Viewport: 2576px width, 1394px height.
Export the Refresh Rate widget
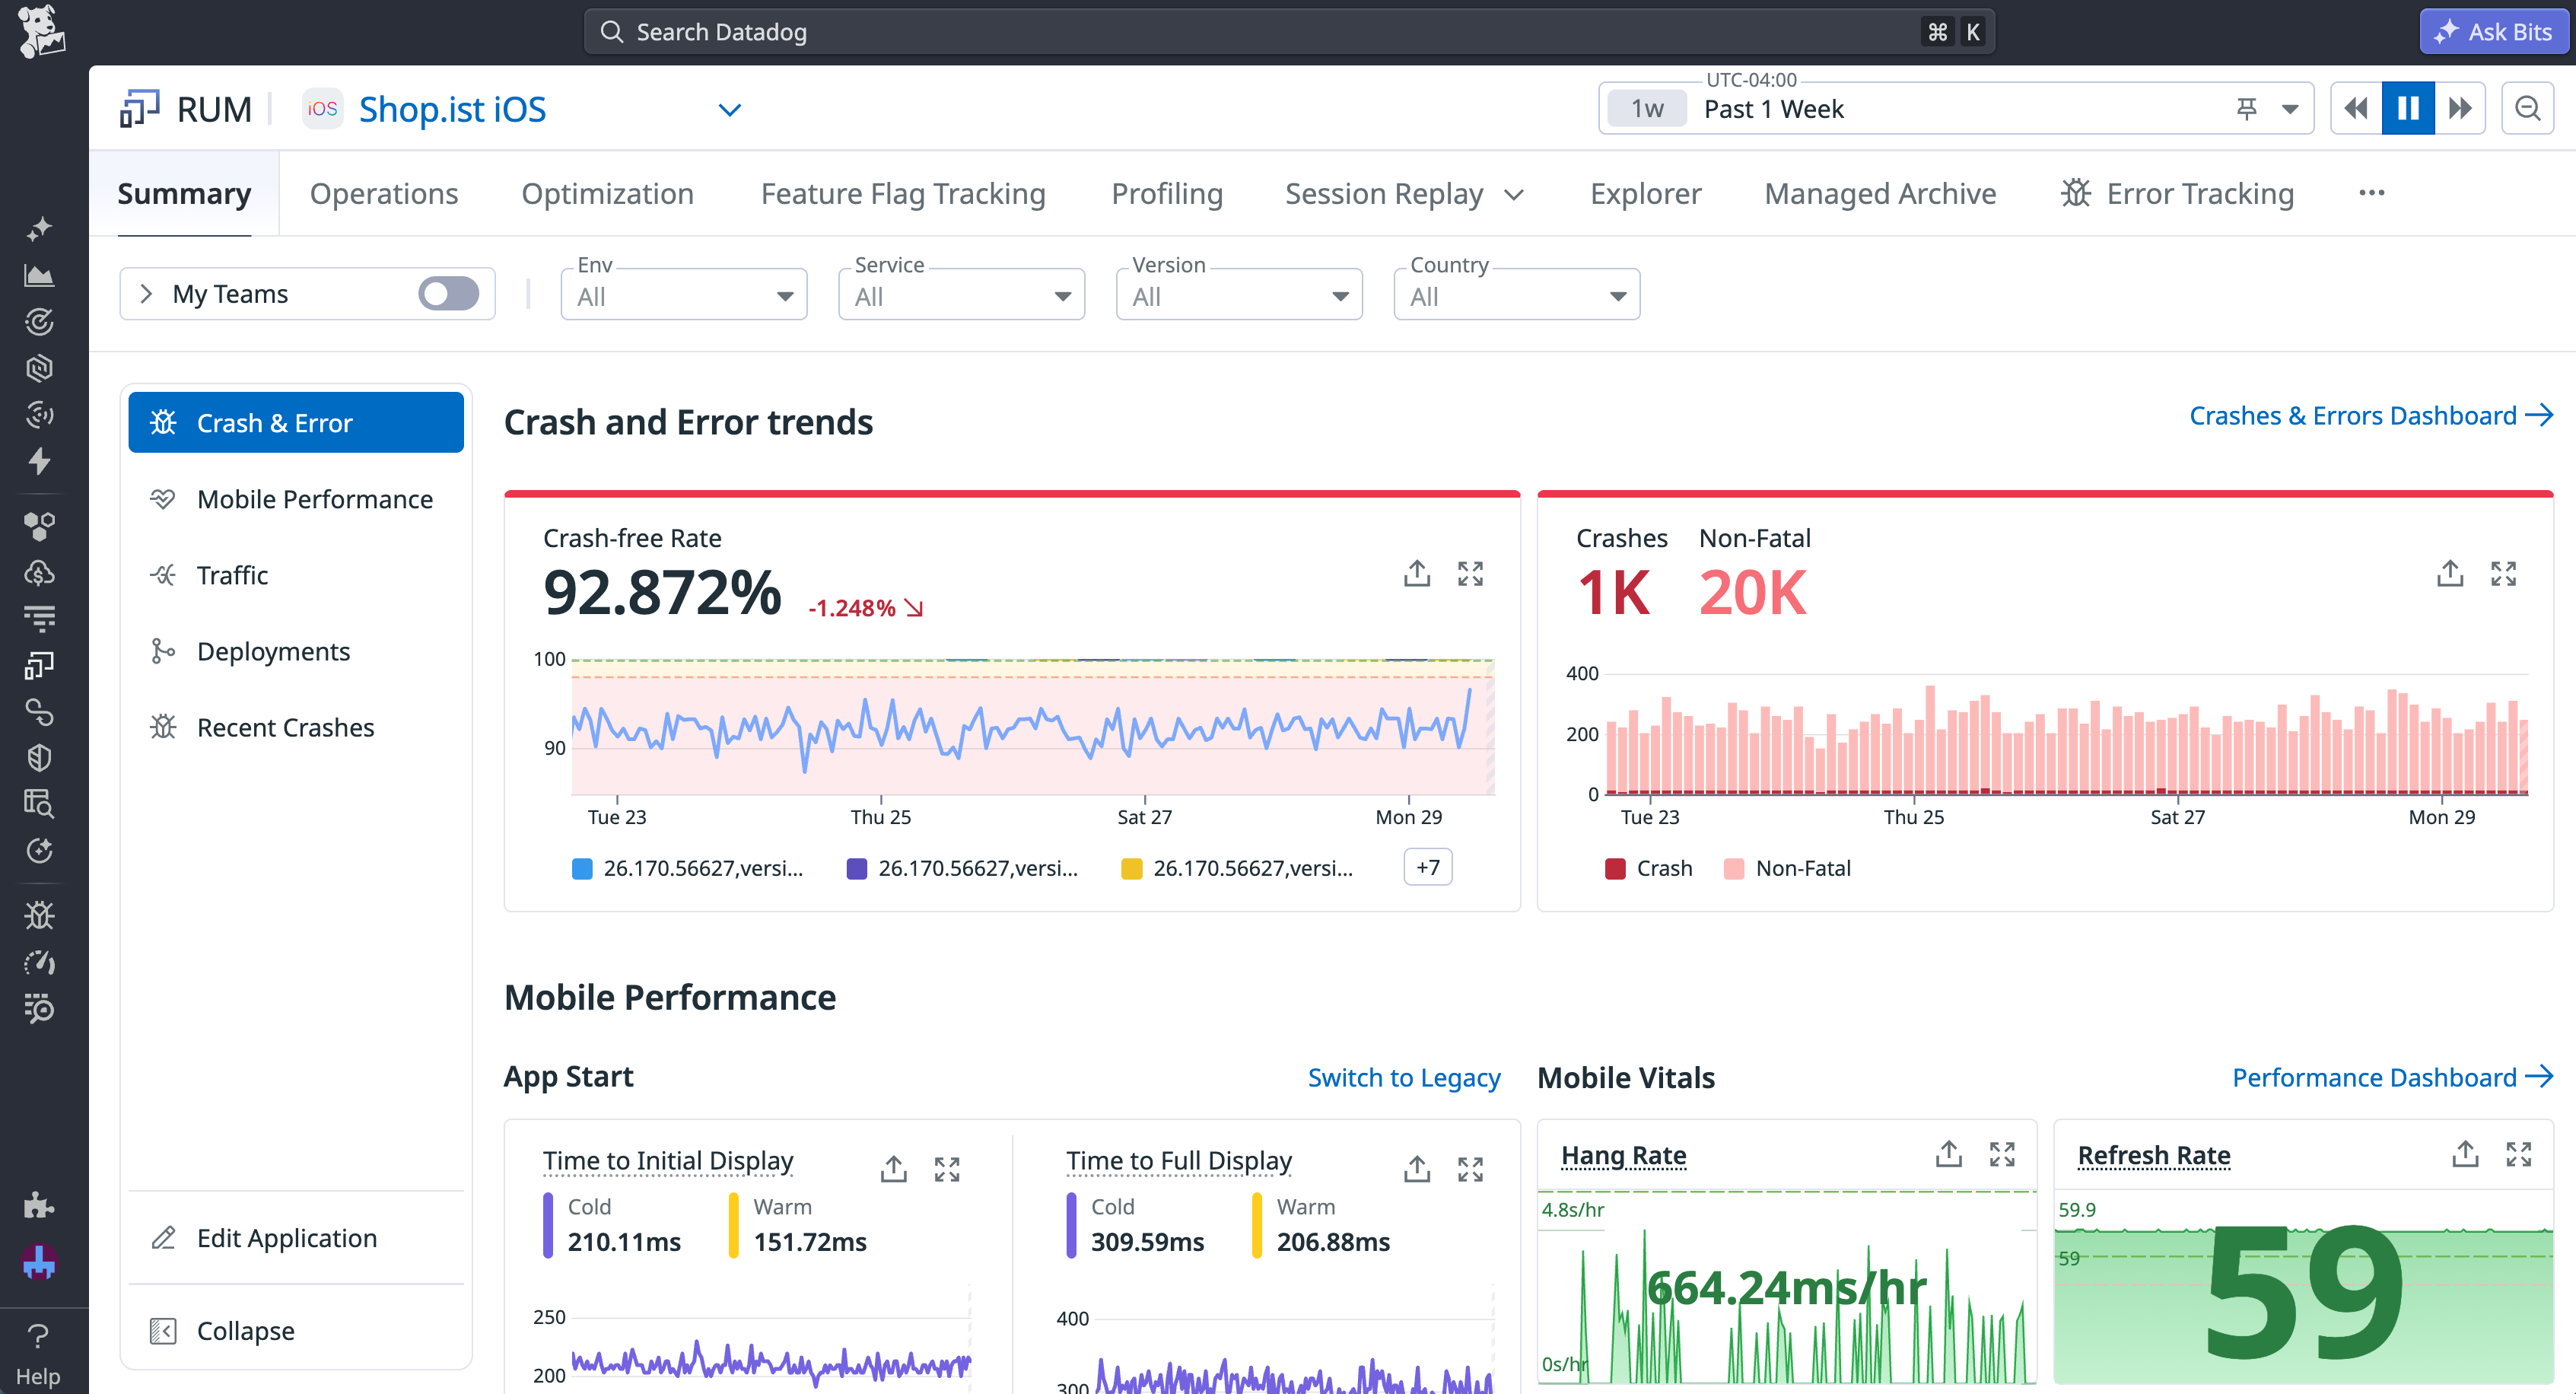point(2465,1154)
